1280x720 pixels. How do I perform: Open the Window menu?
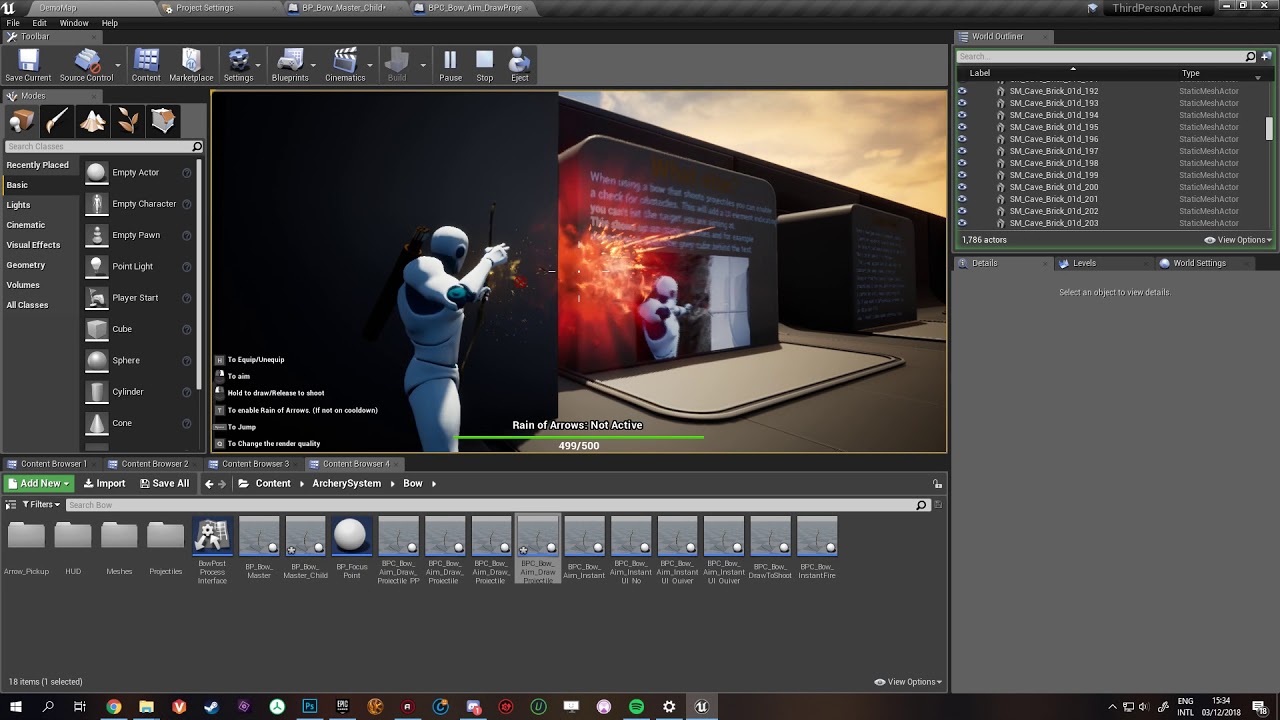click(74, 23)
